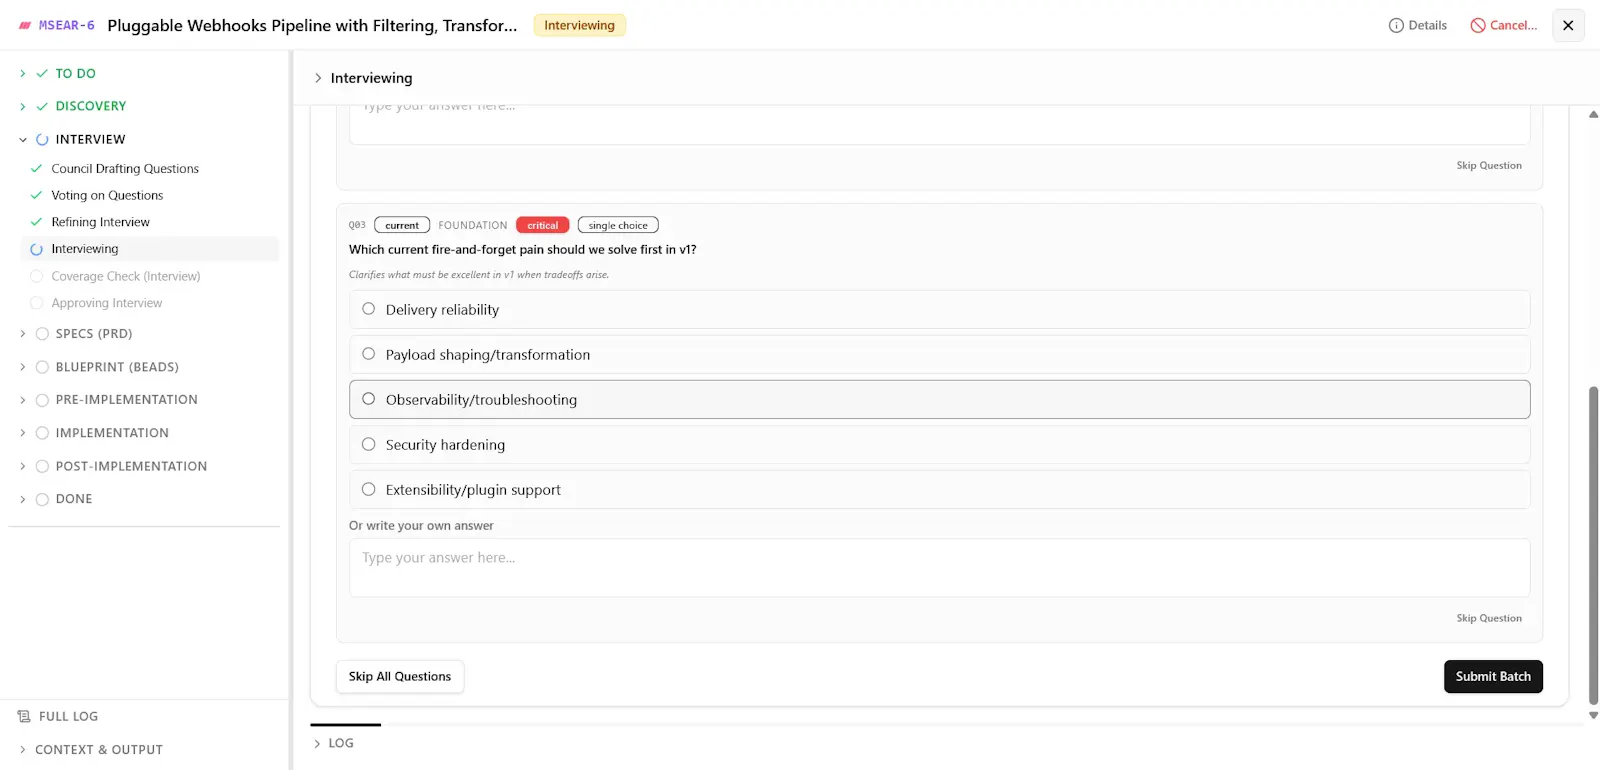Expand the PRE-IMPLEMENTATION section chevron
This screenshot has width=1600, height=770.
tap(23, 400)
